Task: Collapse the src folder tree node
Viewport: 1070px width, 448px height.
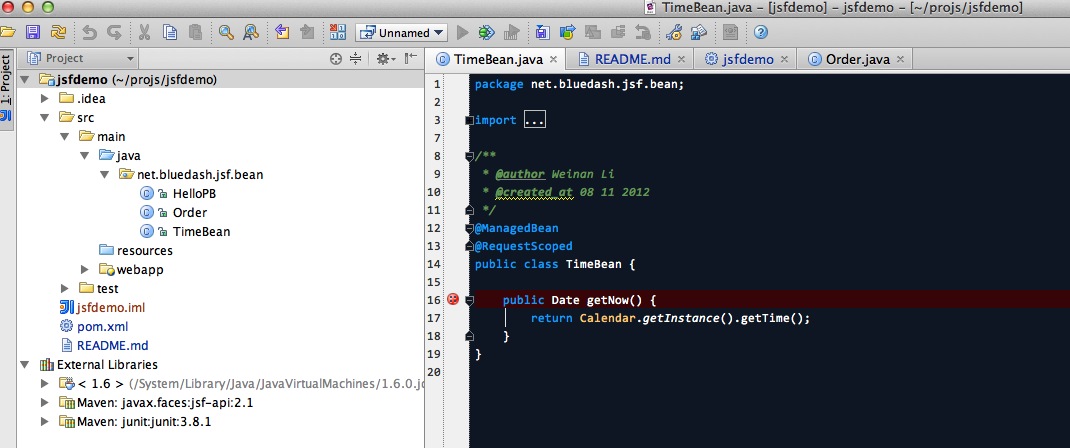Action: pos(44,117)
